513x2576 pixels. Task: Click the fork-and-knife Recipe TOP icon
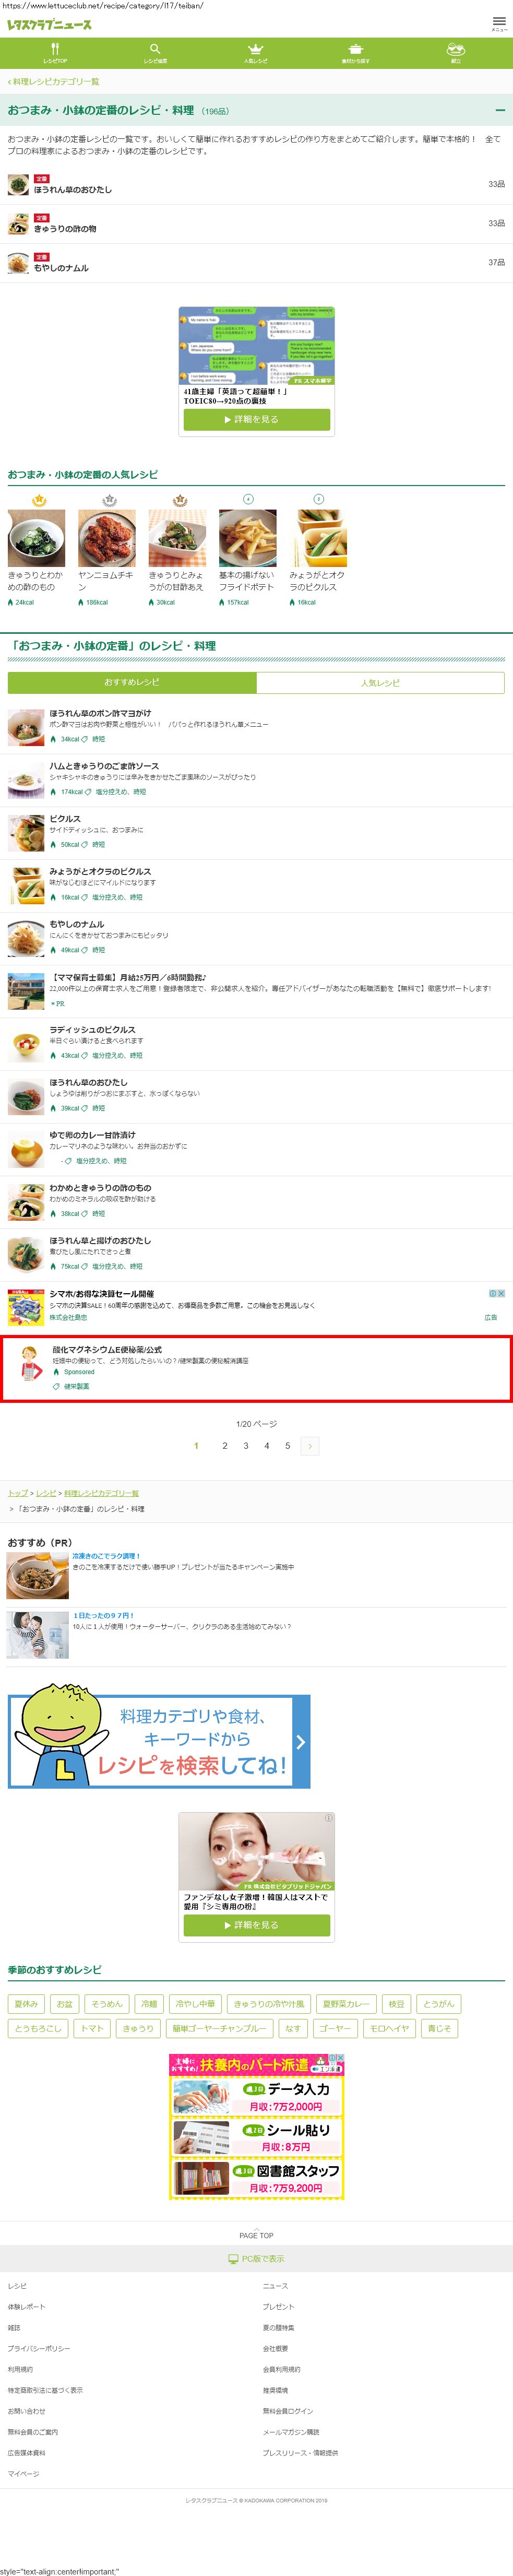55,49
